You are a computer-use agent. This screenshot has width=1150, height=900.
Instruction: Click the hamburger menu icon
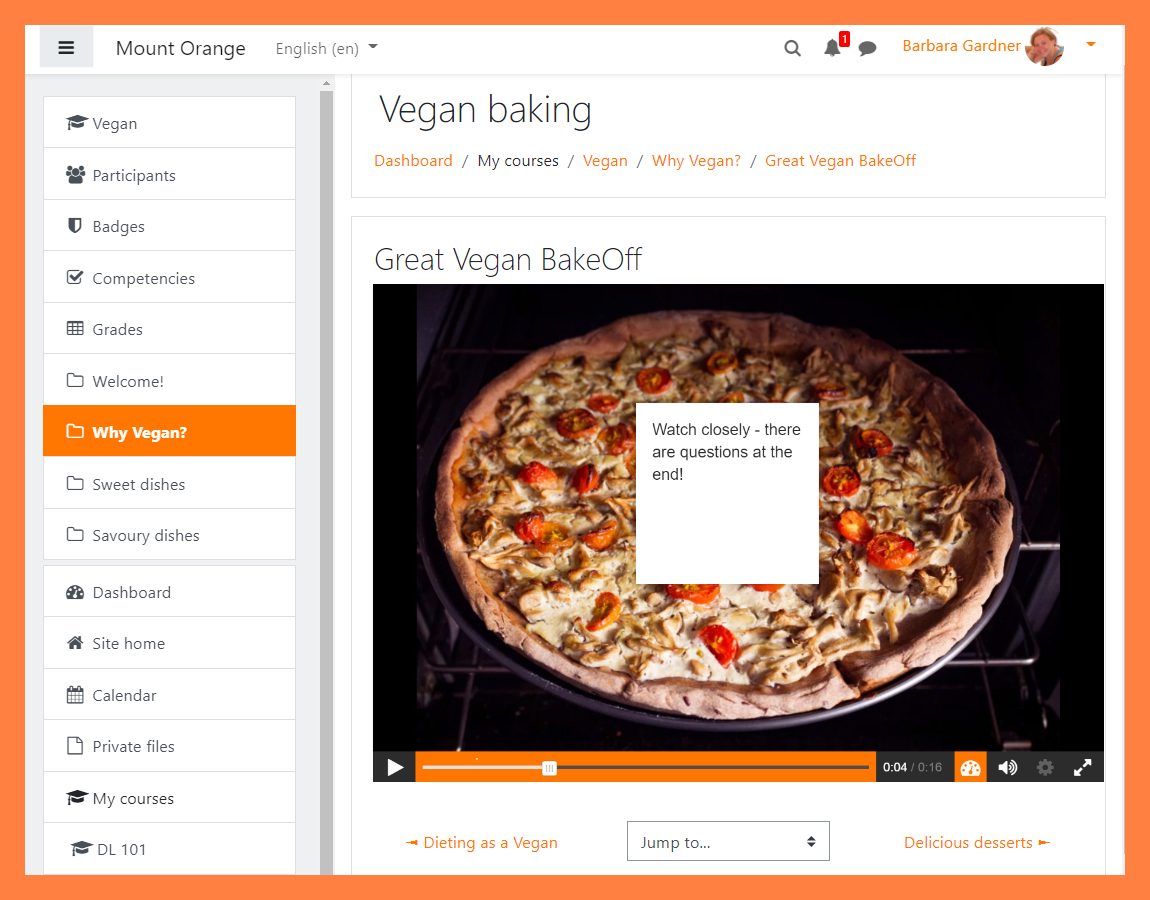coord(66,48)
